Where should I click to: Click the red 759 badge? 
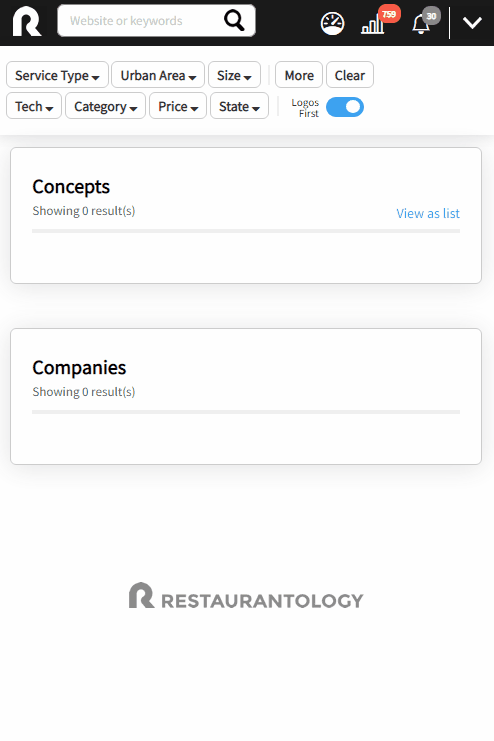pos(389,14)
